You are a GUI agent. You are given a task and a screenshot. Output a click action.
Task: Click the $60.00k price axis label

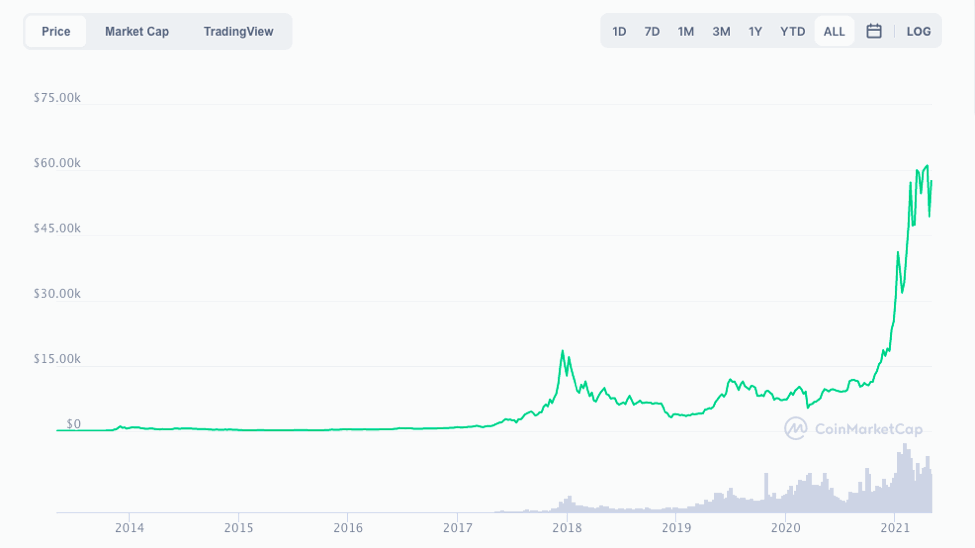point(57,163)
